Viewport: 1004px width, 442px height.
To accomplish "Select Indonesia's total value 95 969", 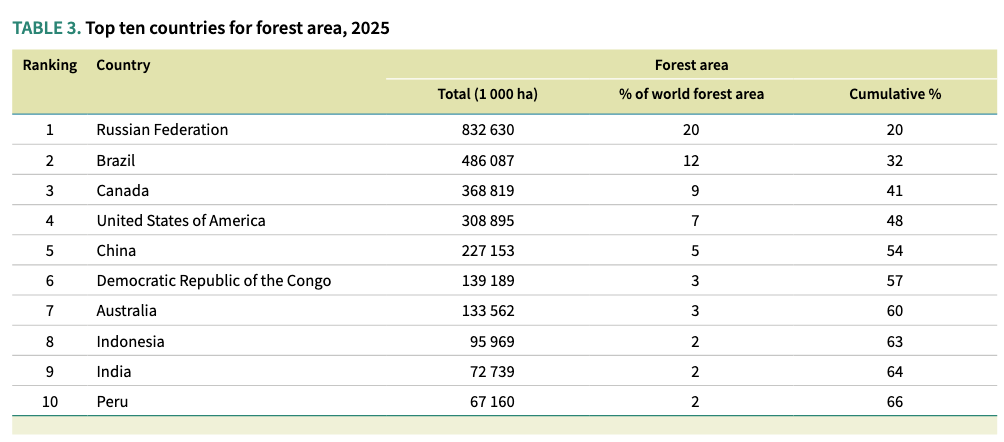I will click(x=491, y=341).
